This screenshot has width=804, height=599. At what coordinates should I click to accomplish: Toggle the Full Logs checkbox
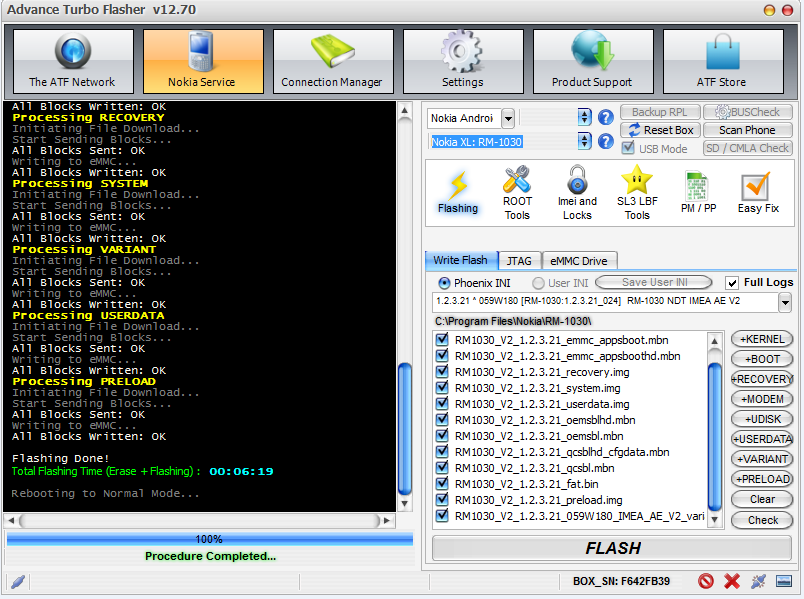(x=732, y=283)
